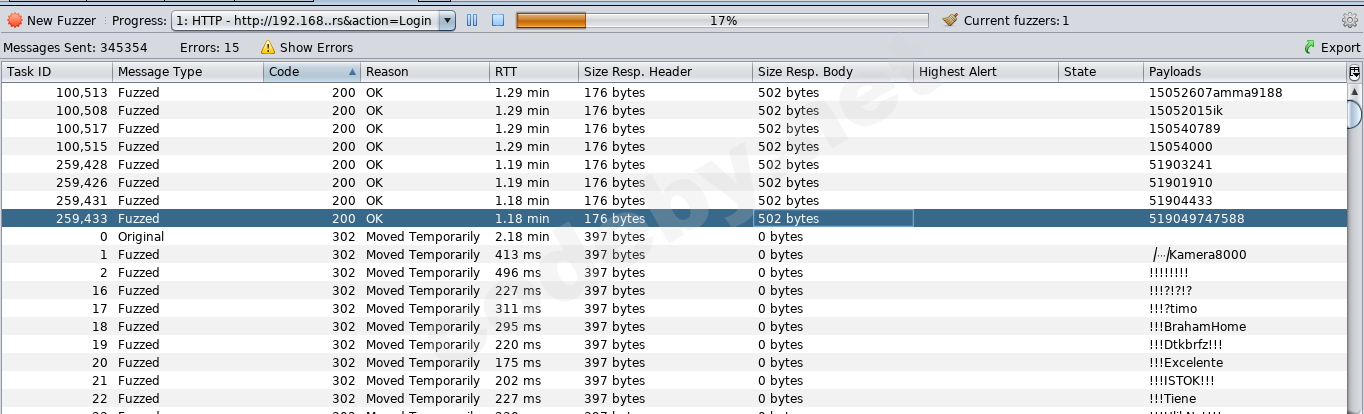1364x414 pixels.
Task: Click the Message Type column header
Action: tap(188, 72)
